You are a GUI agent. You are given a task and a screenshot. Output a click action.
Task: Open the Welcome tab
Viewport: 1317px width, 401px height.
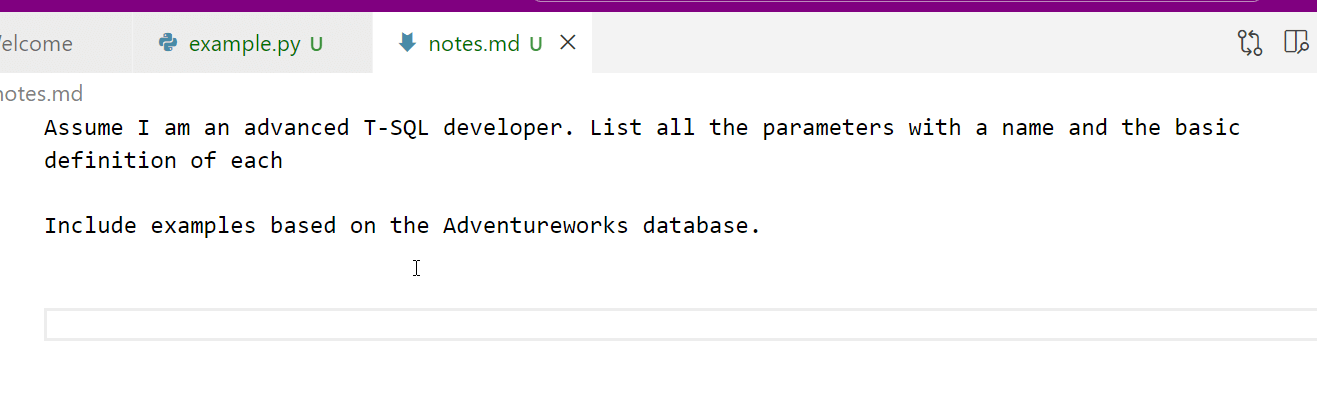38,44
